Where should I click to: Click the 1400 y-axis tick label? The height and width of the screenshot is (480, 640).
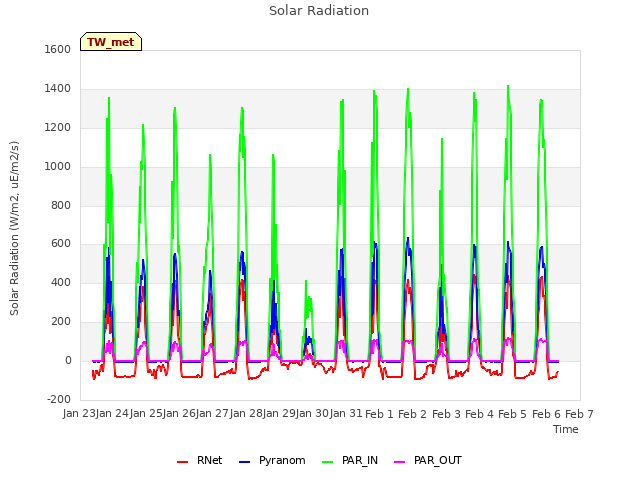pyautogui.click(x=58, y=89)
